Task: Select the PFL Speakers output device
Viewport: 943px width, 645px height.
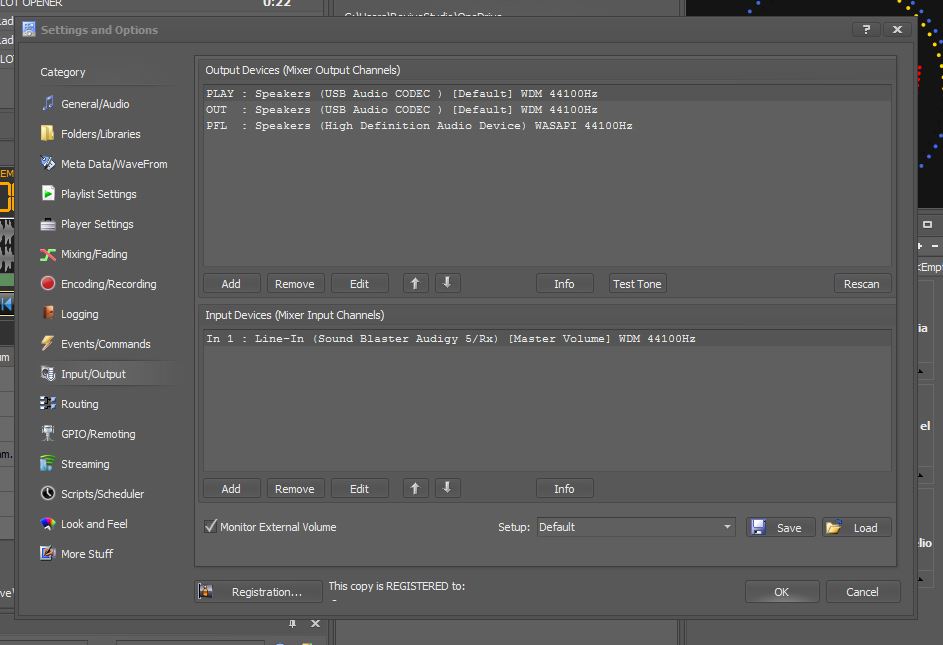Action: [x=420, y=126]
